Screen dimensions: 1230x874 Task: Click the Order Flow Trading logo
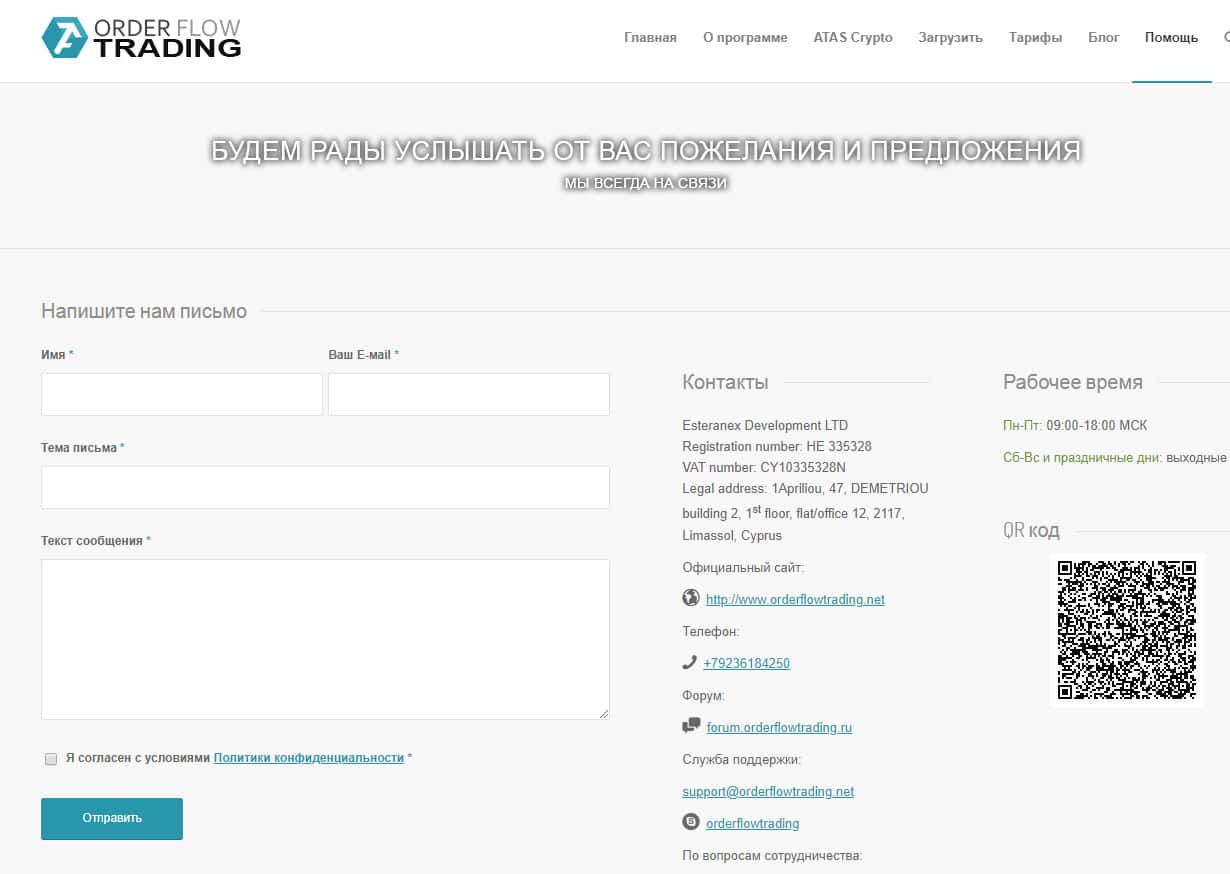141,38
